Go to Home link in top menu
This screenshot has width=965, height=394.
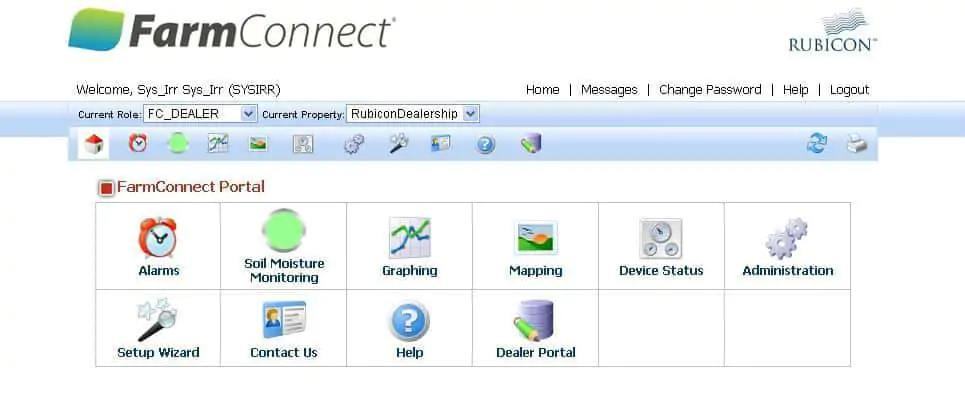click(x=543, y=90)
